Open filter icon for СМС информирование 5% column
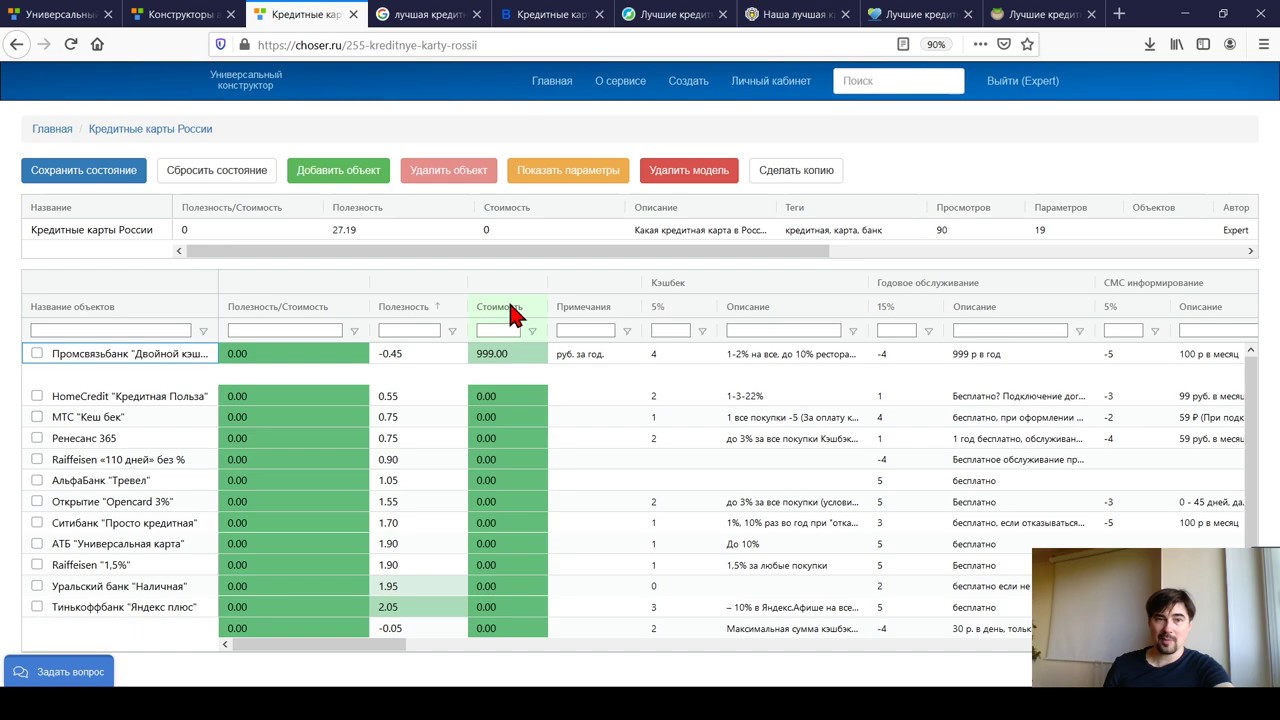1280x720 pixels. click(1155, 331)
